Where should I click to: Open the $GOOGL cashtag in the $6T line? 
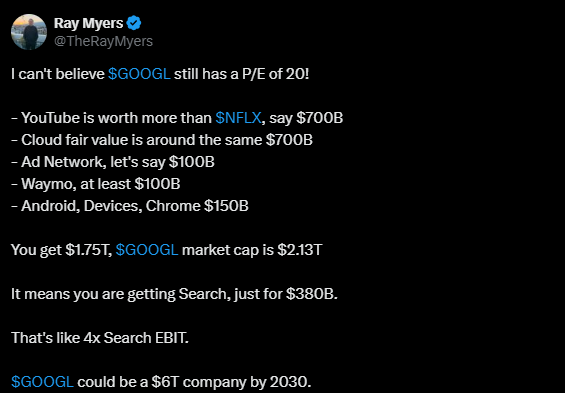point(43,382)
